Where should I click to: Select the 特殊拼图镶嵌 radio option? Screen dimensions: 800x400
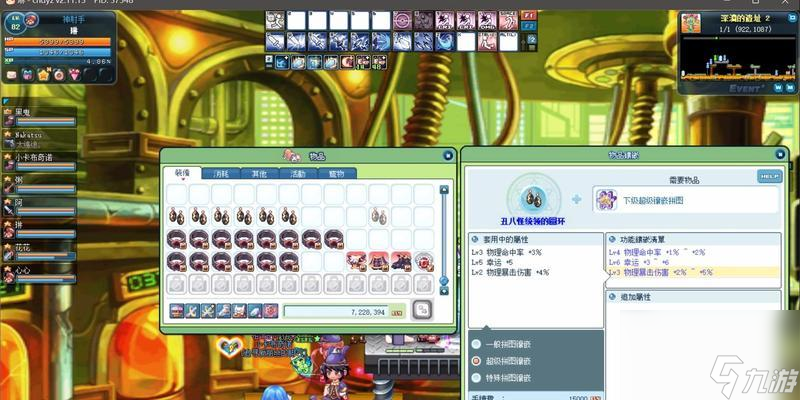coord(476,378)
